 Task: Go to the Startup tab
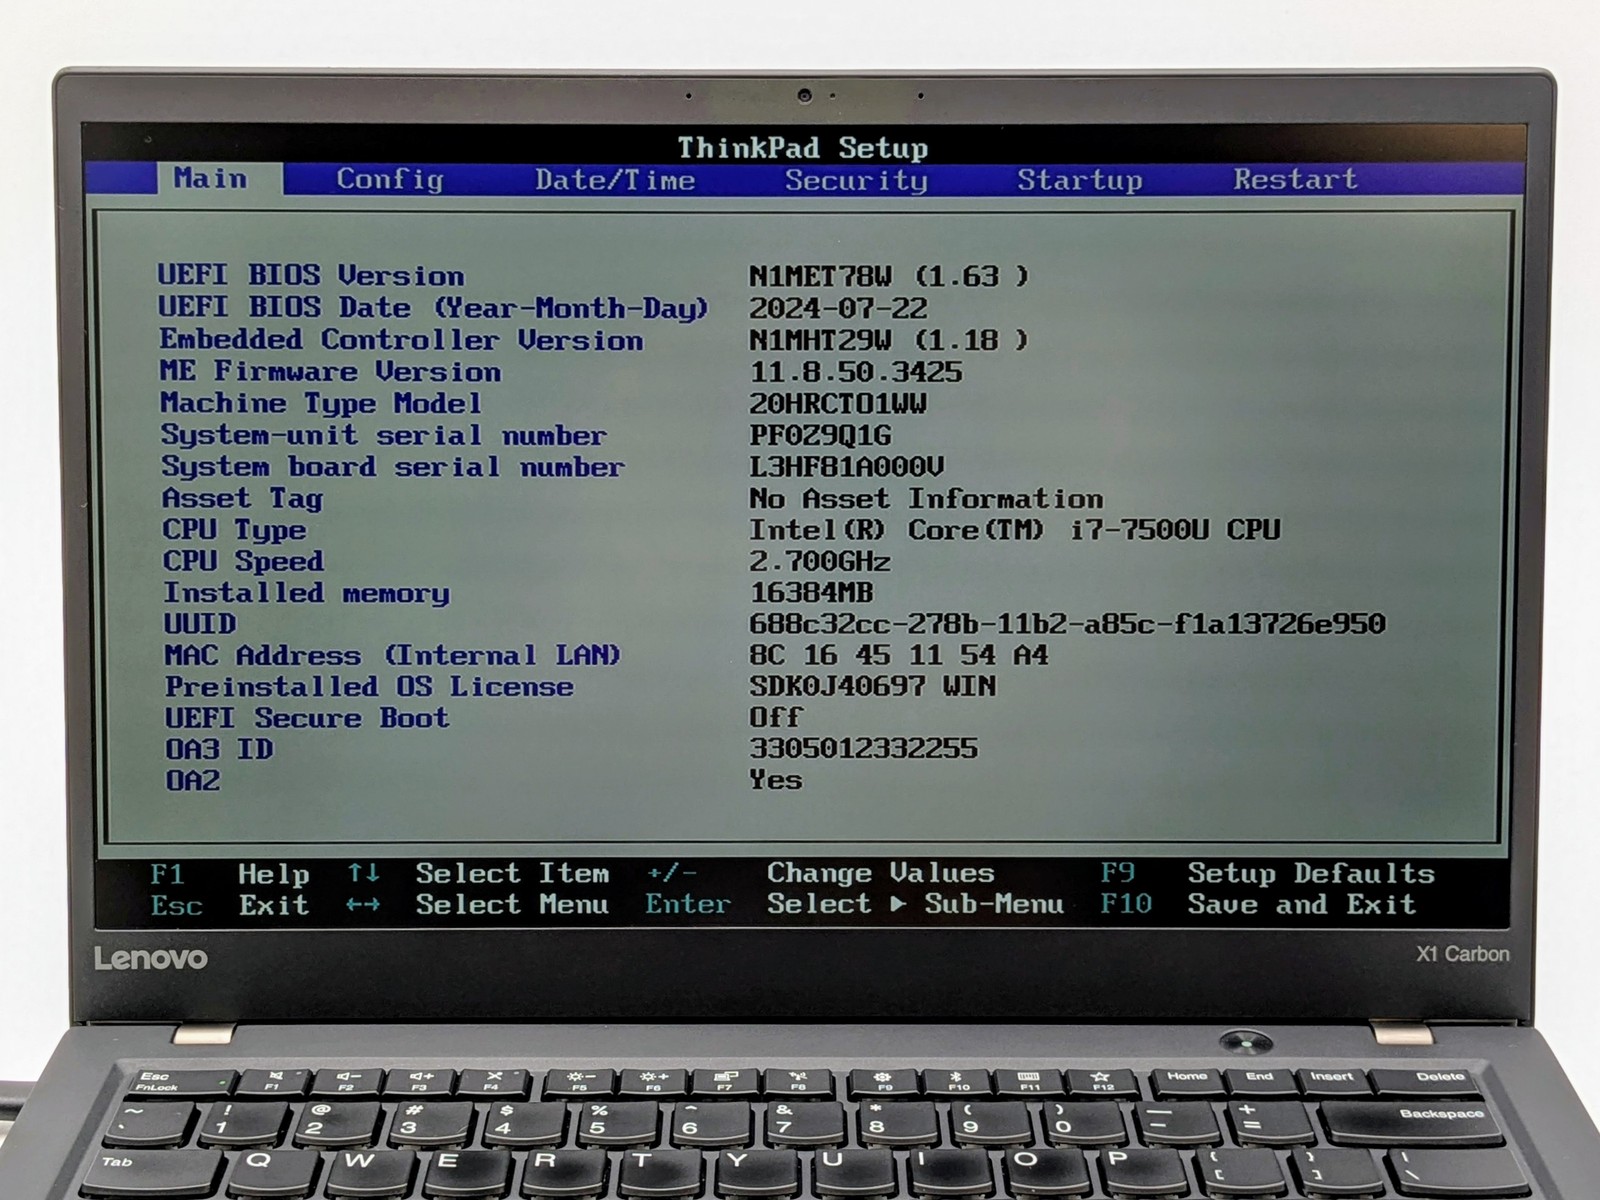click(1080, 180)
